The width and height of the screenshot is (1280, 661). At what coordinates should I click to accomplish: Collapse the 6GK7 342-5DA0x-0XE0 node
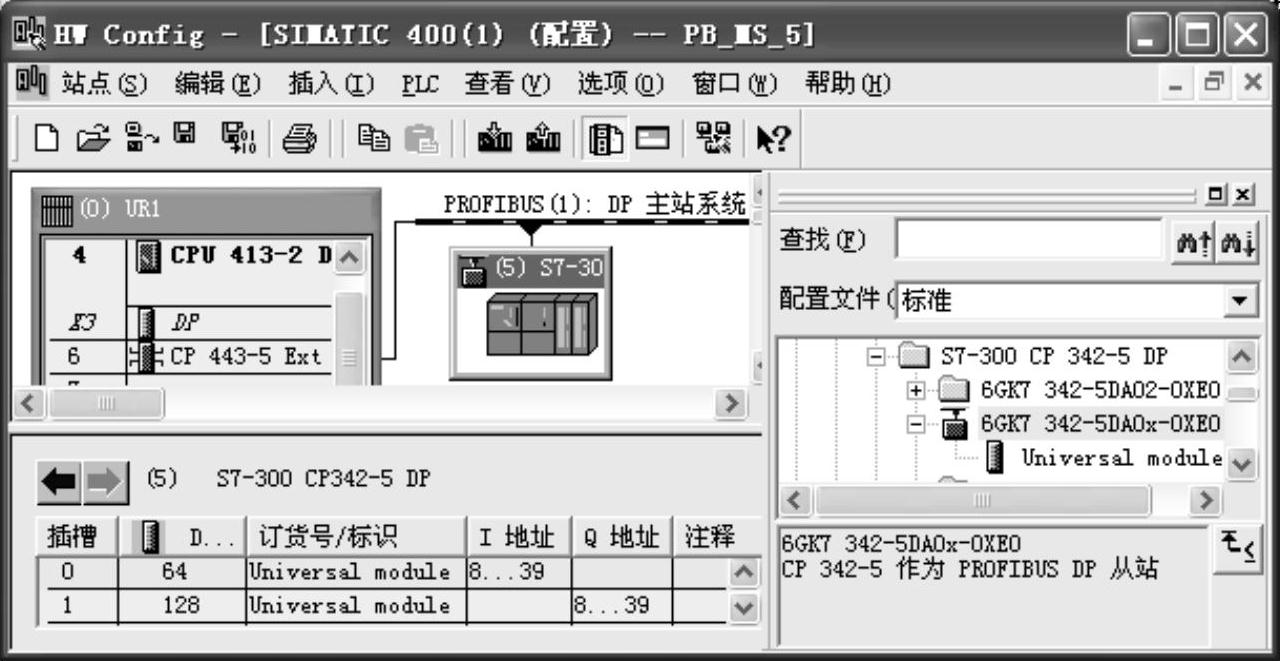coord(916,424)
